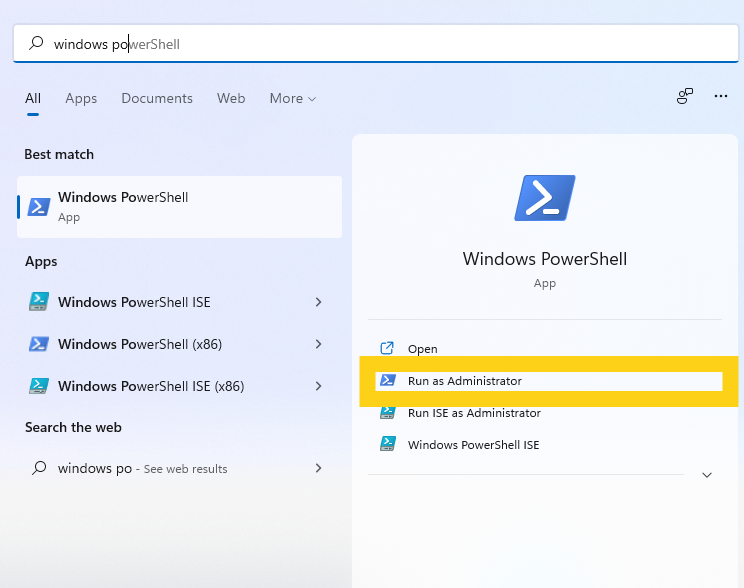Click the web search magnifier icon
Screen dimensions: 744x588
tap(39, 468)
